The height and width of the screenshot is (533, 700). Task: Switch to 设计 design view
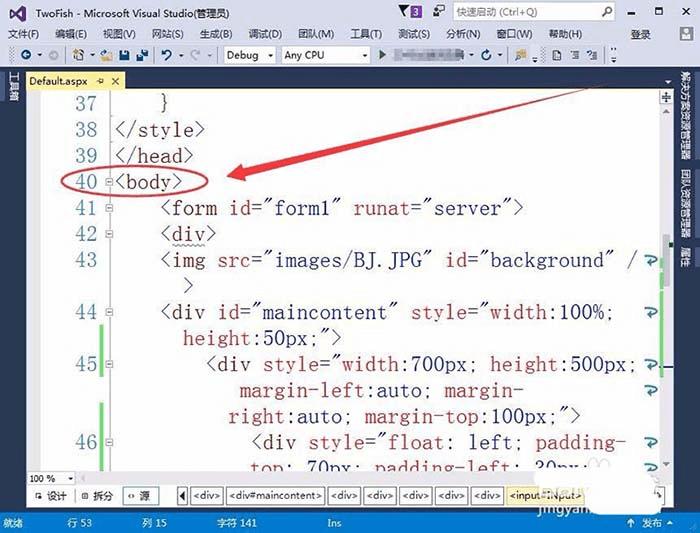[51, 496]
